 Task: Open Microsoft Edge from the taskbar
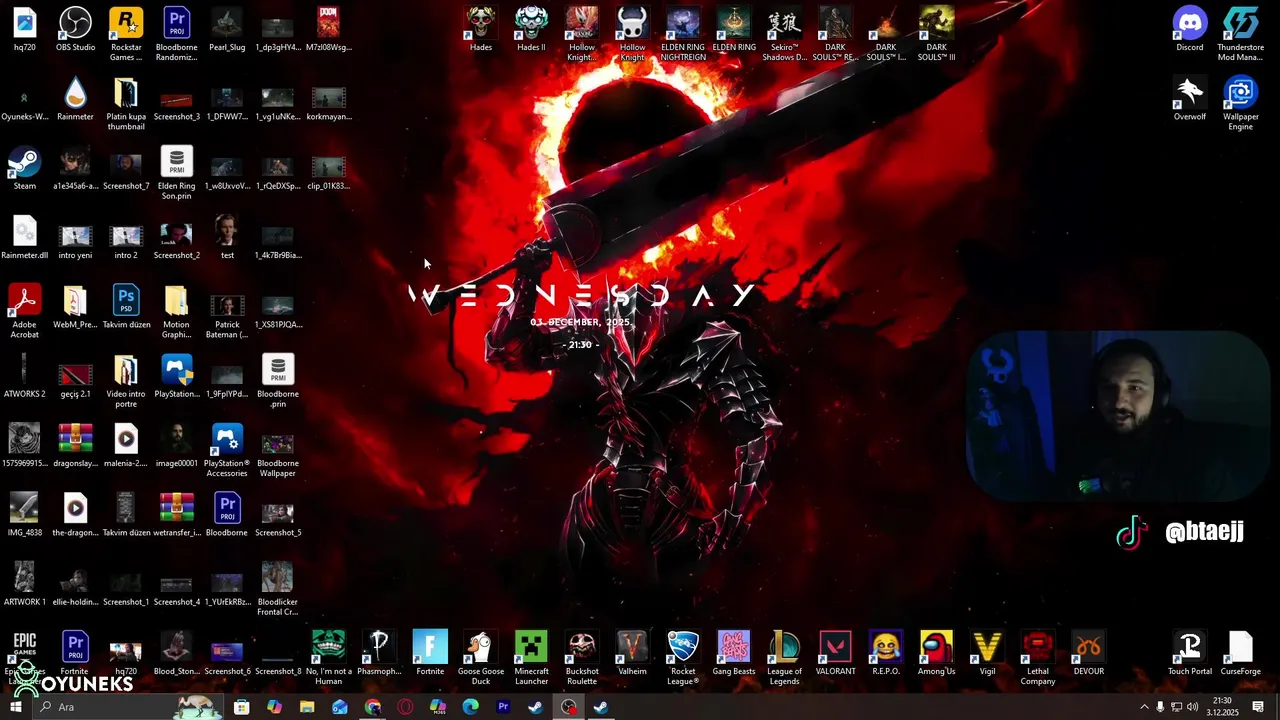coord(471,707)
